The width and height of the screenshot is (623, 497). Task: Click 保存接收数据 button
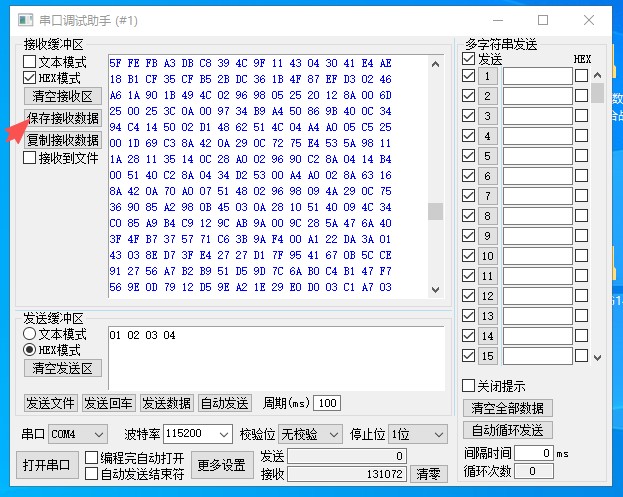pos(62,118)
